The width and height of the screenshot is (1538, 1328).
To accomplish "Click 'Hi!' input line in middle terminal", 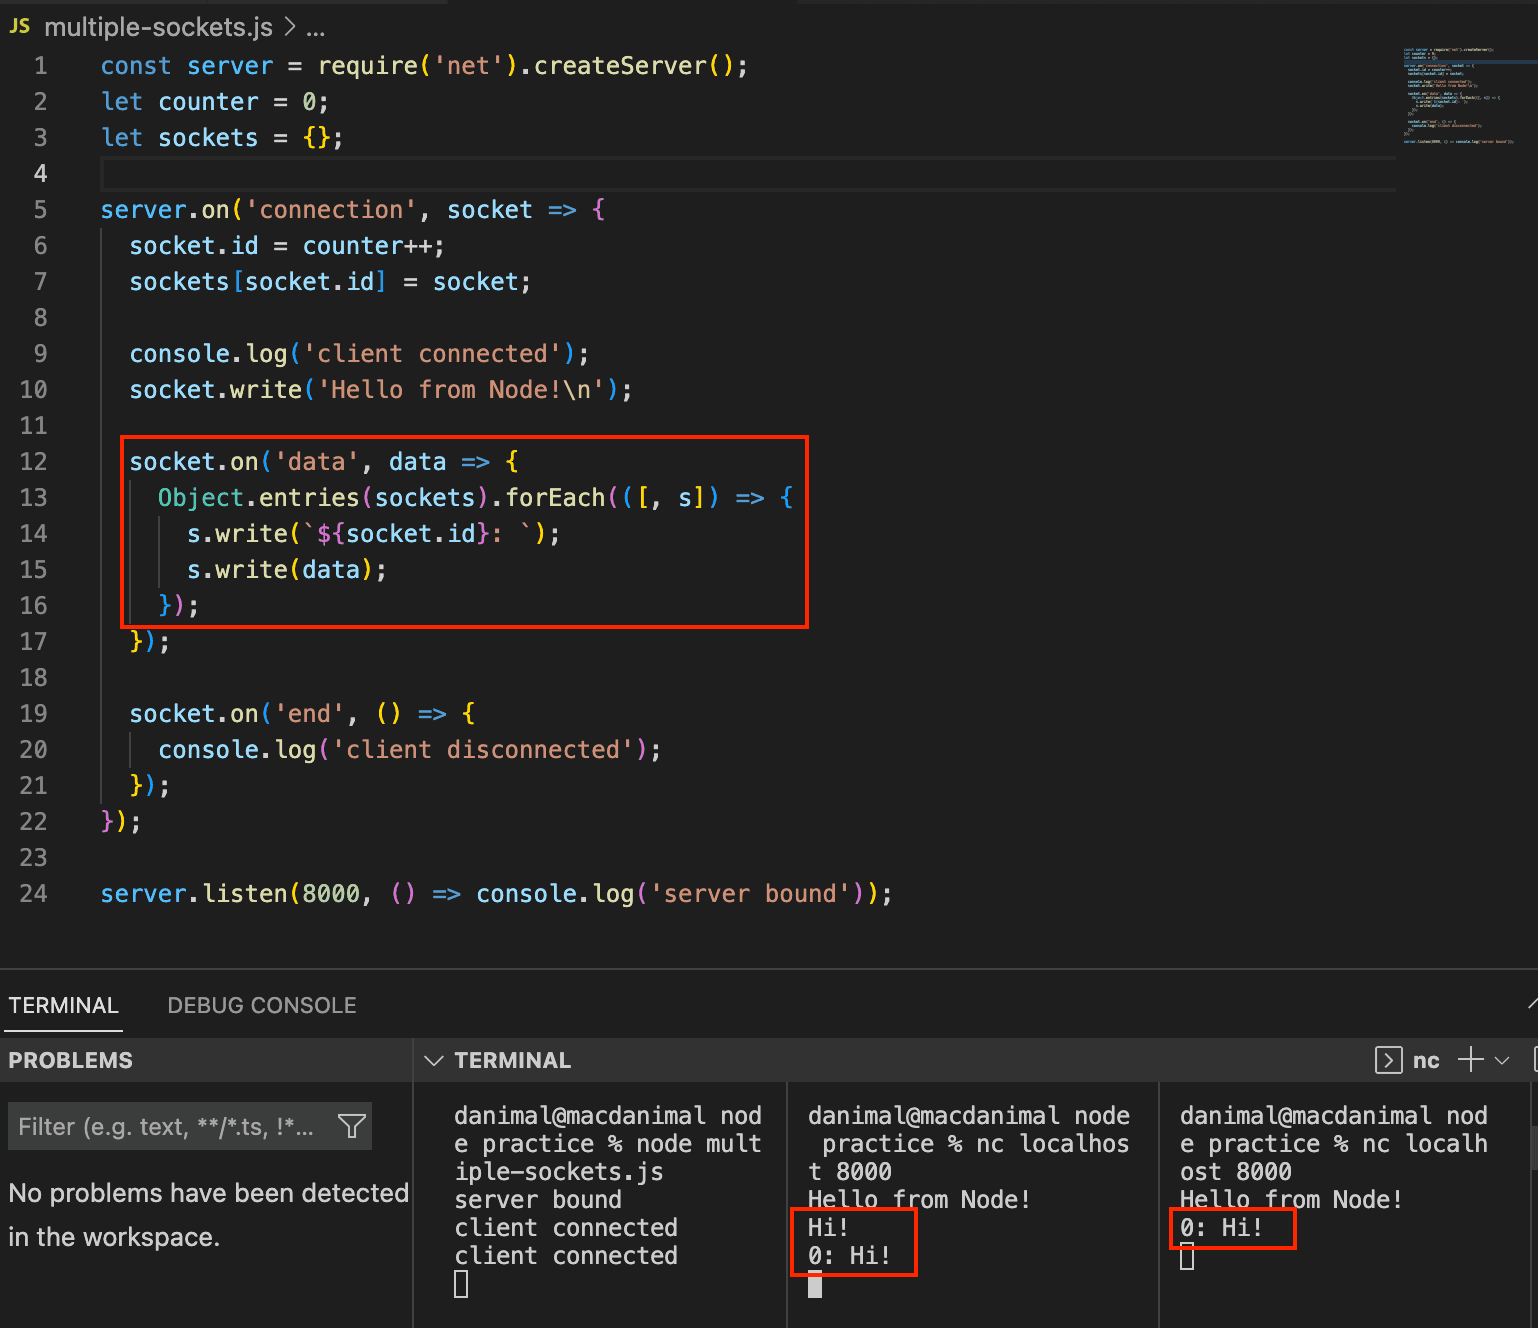I will 828,1228.
